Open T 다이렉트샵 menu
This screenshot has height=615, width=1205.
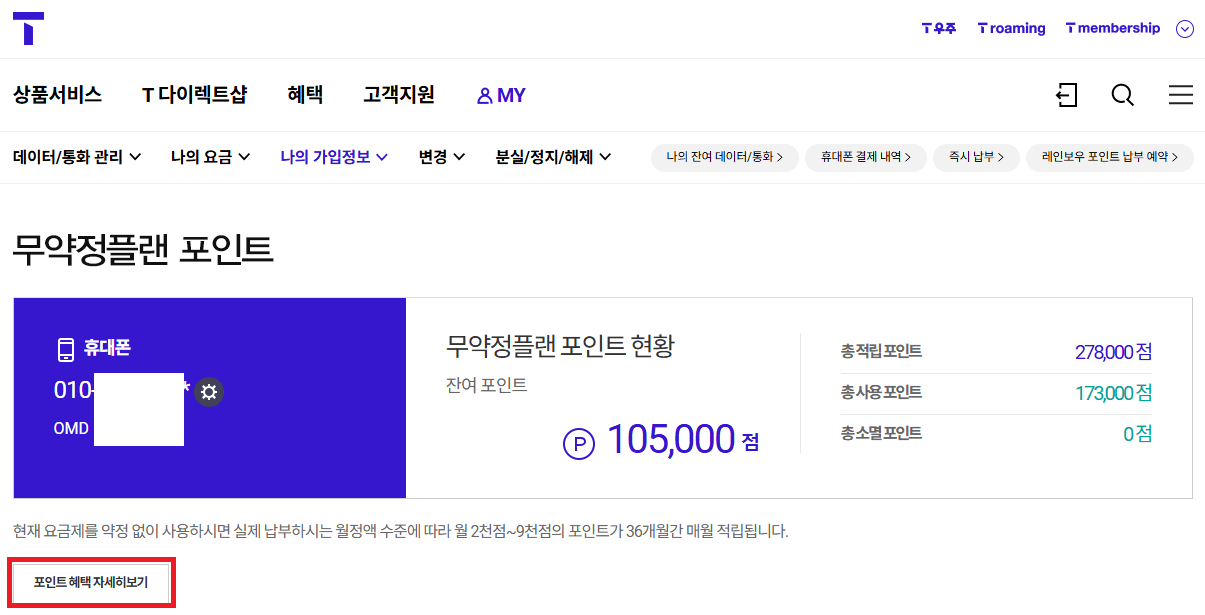click(x=194, y=95)
